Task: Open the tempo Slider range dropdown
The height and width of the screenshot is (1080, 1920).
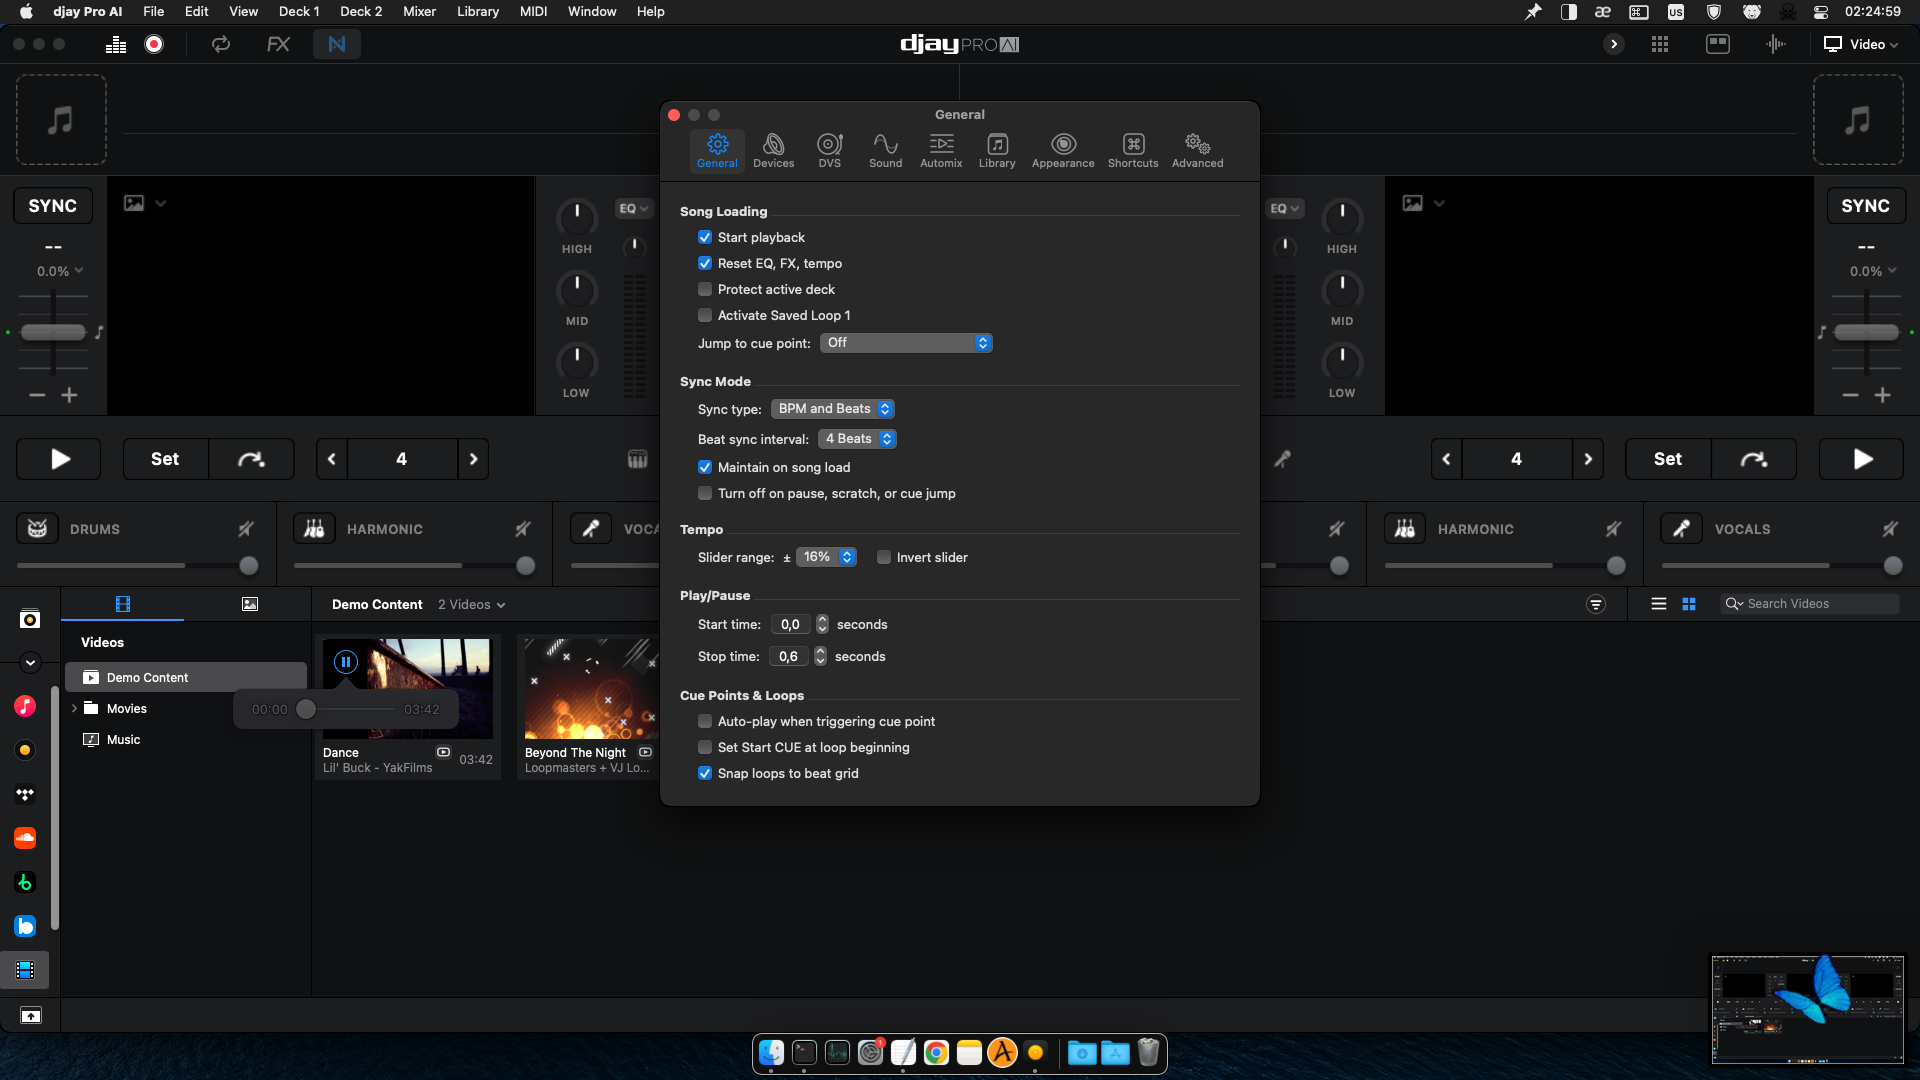Action: point(826,557)
